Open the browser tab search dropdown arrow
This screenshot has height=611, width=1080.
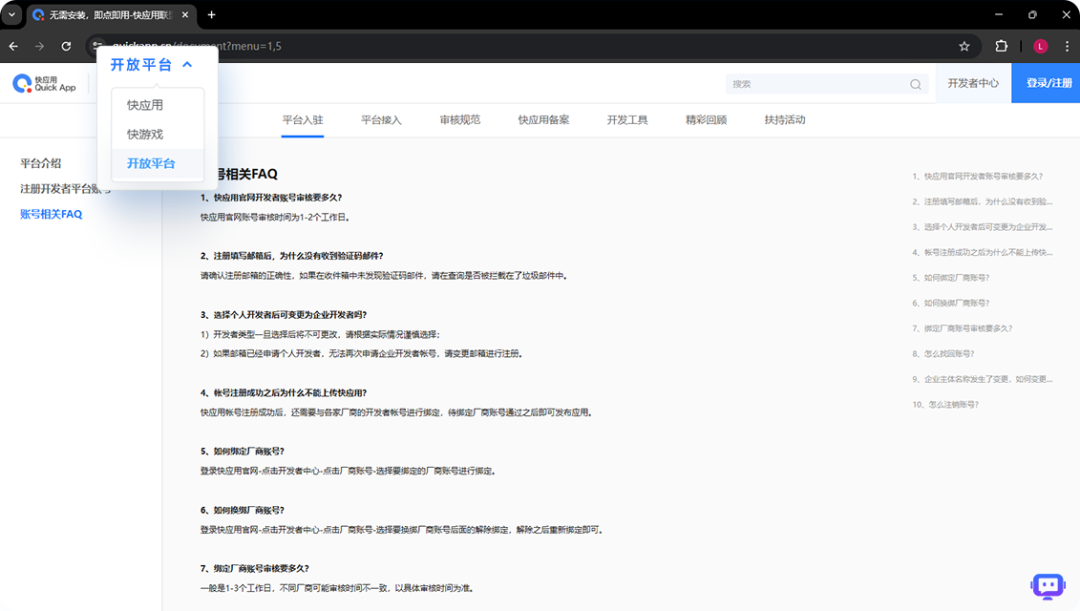12,15
